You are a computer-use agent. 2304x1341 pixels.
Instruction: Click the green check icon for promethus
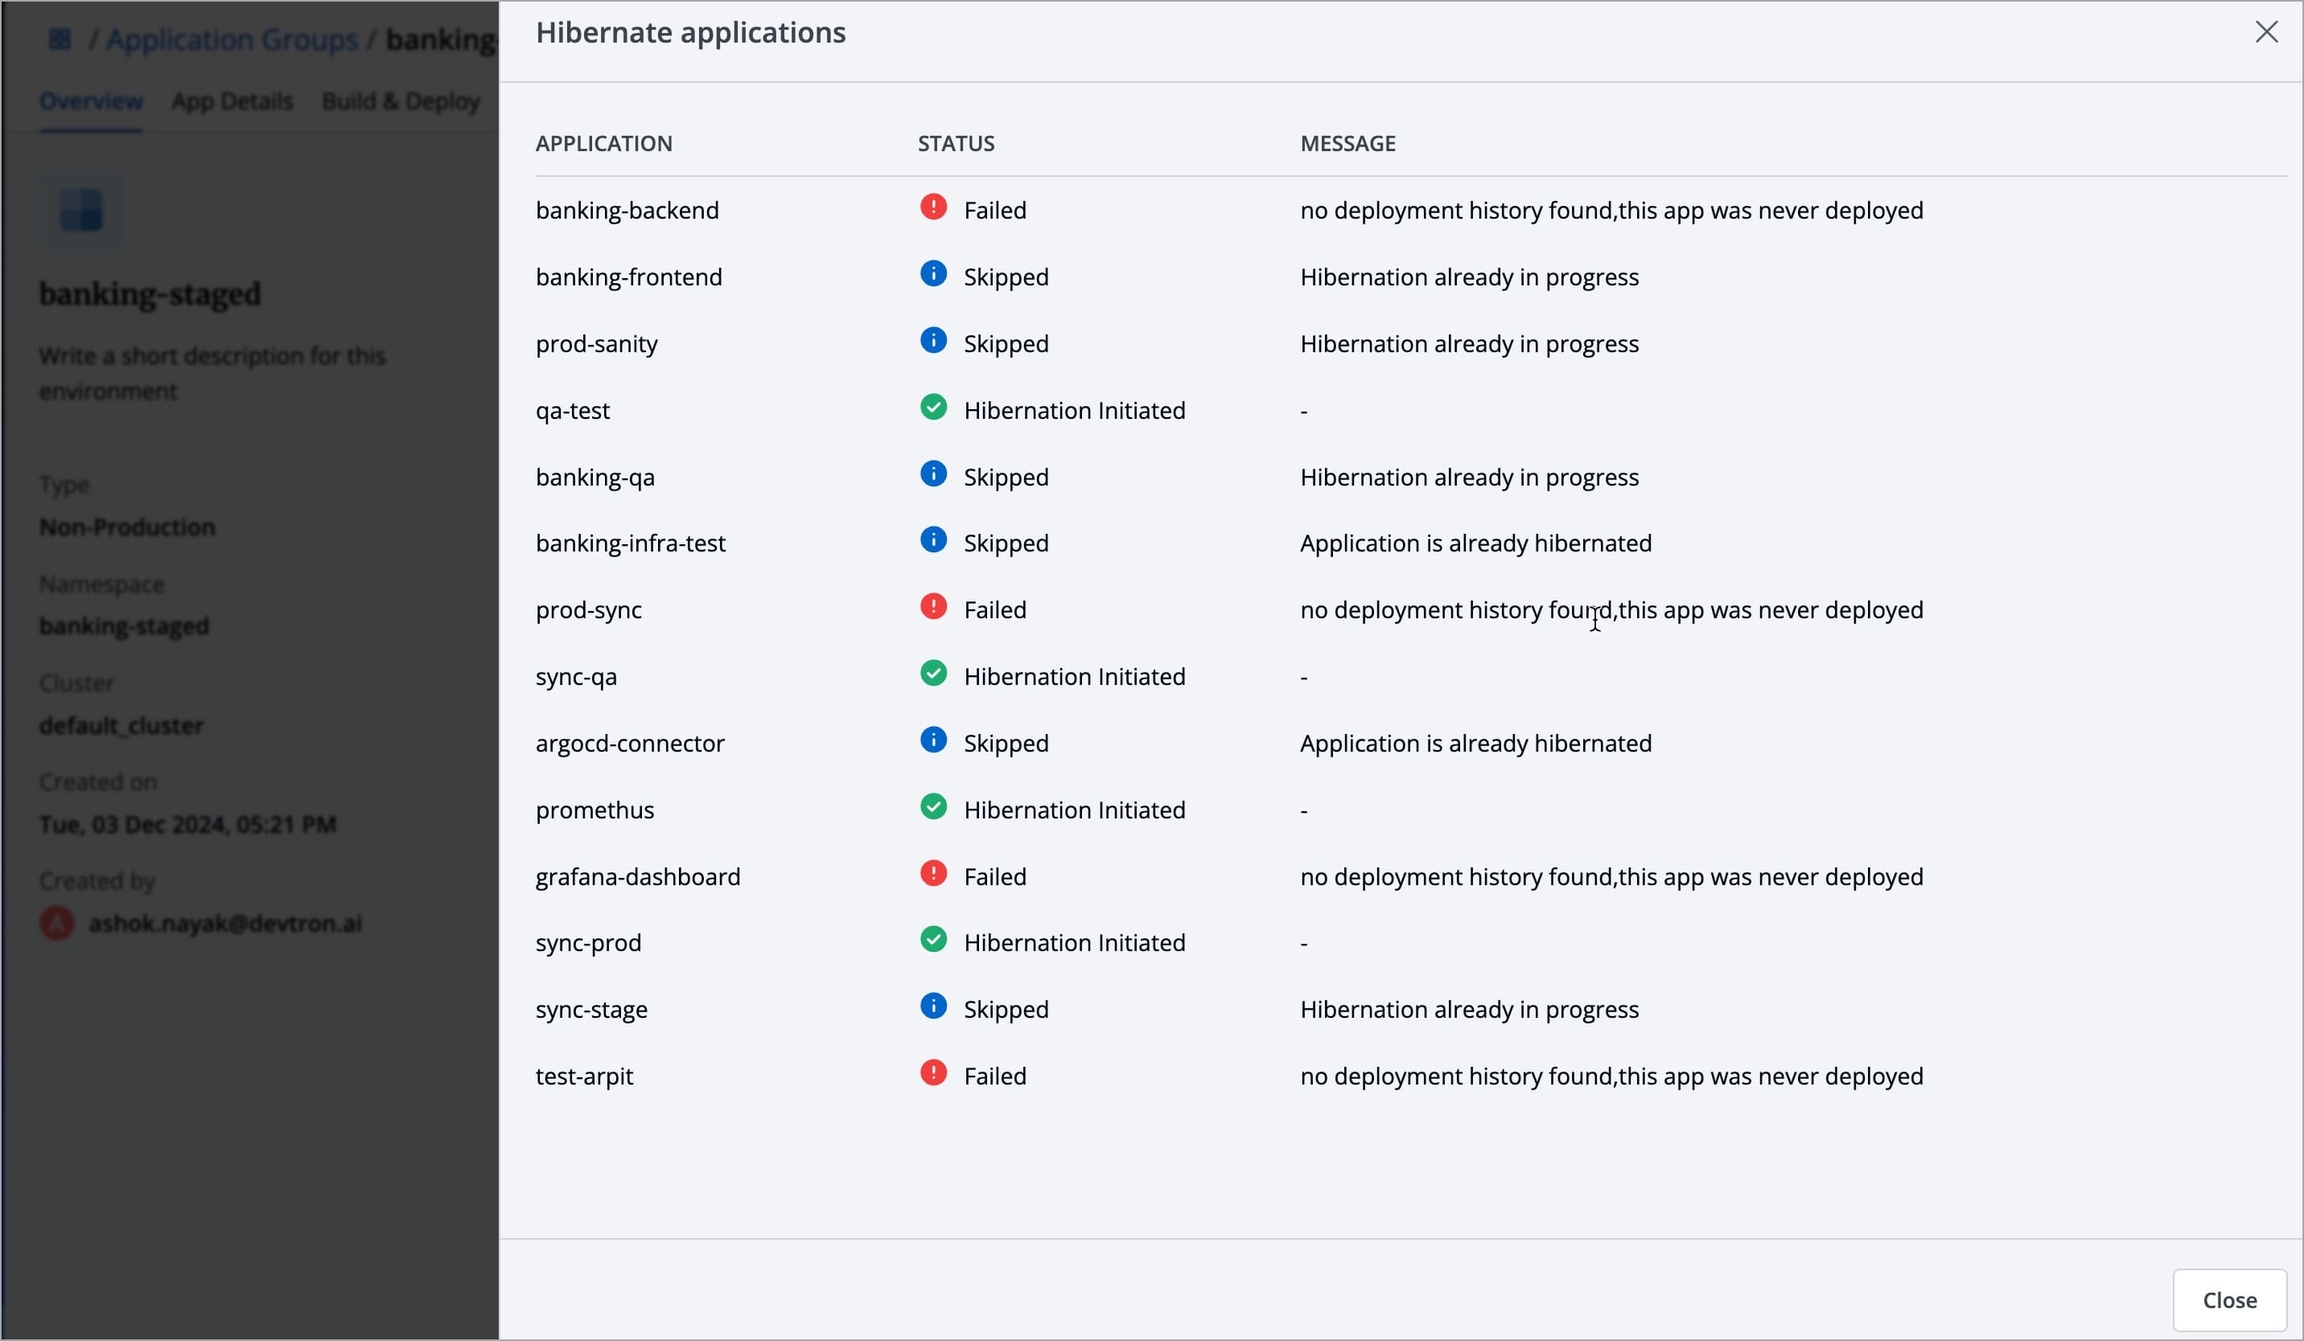tap(933, 807)
